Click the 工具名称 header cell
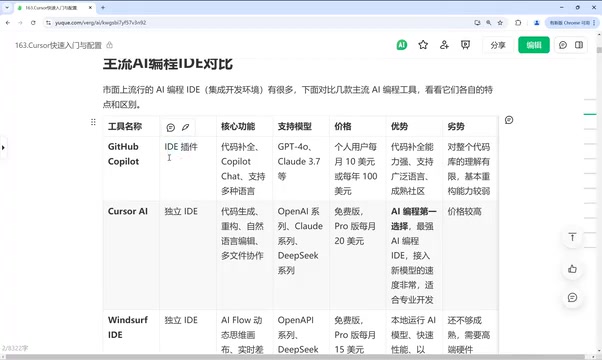Viewport: 602px width, 360px height. [x=131, y=126]
